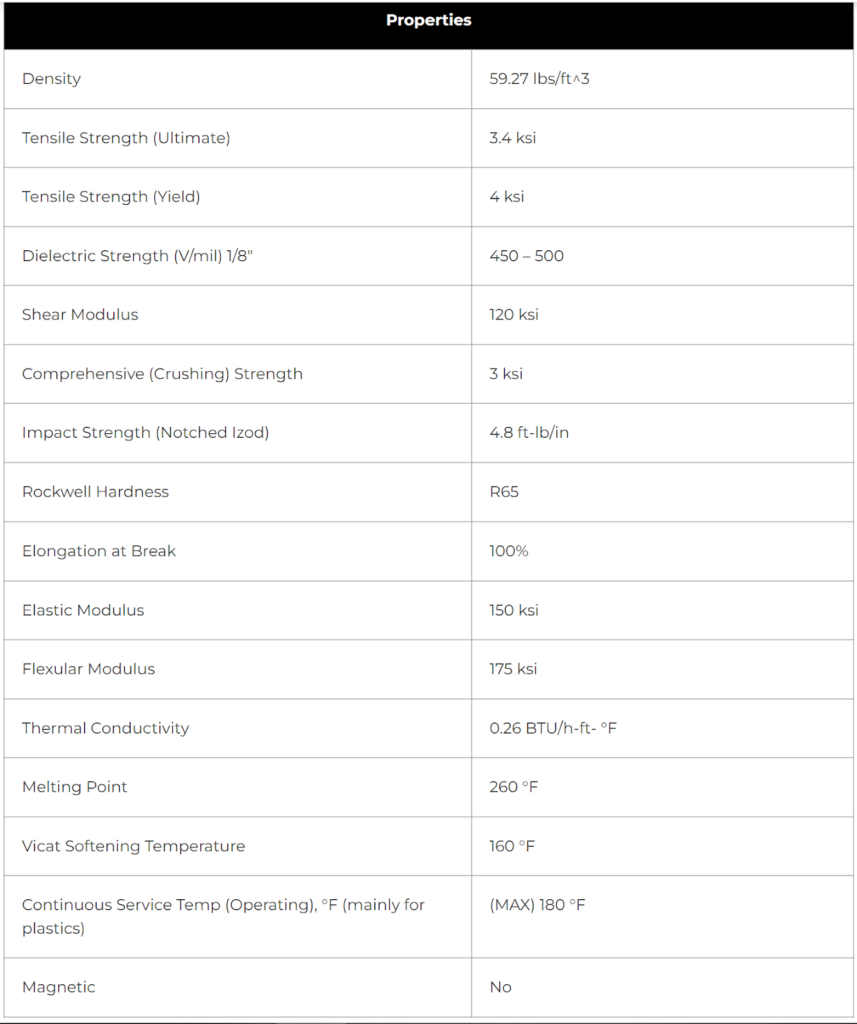Image resolution: width=857 pixels, height=1024 pixels.
Task: Select the Shear Modulus label
Action: click(x=80, y=315)
